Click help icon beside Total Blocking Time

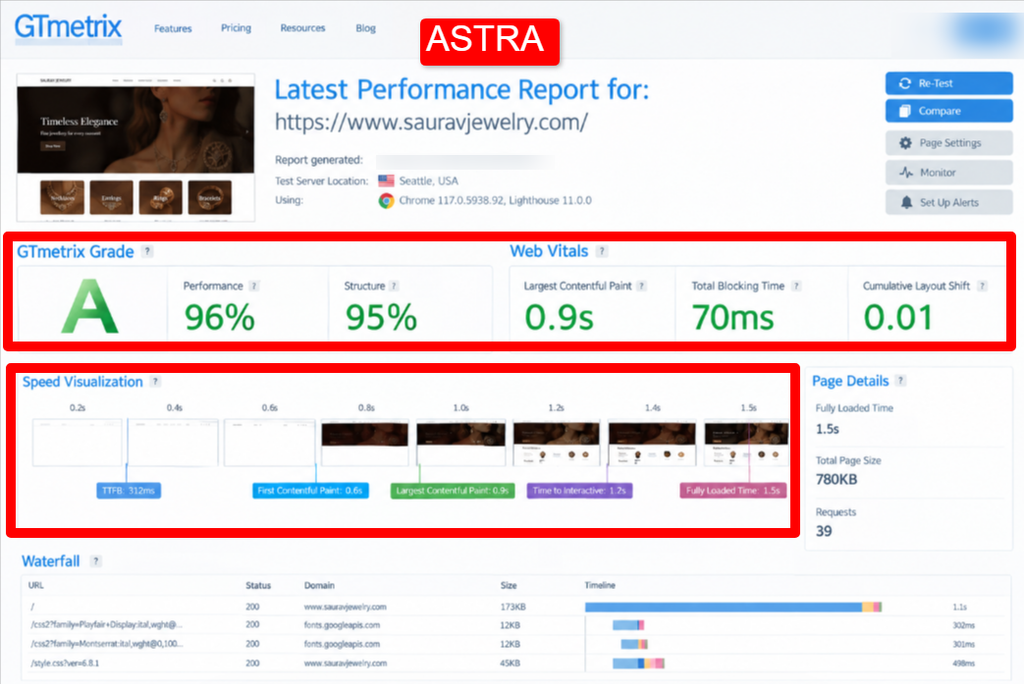coord(796,286)
